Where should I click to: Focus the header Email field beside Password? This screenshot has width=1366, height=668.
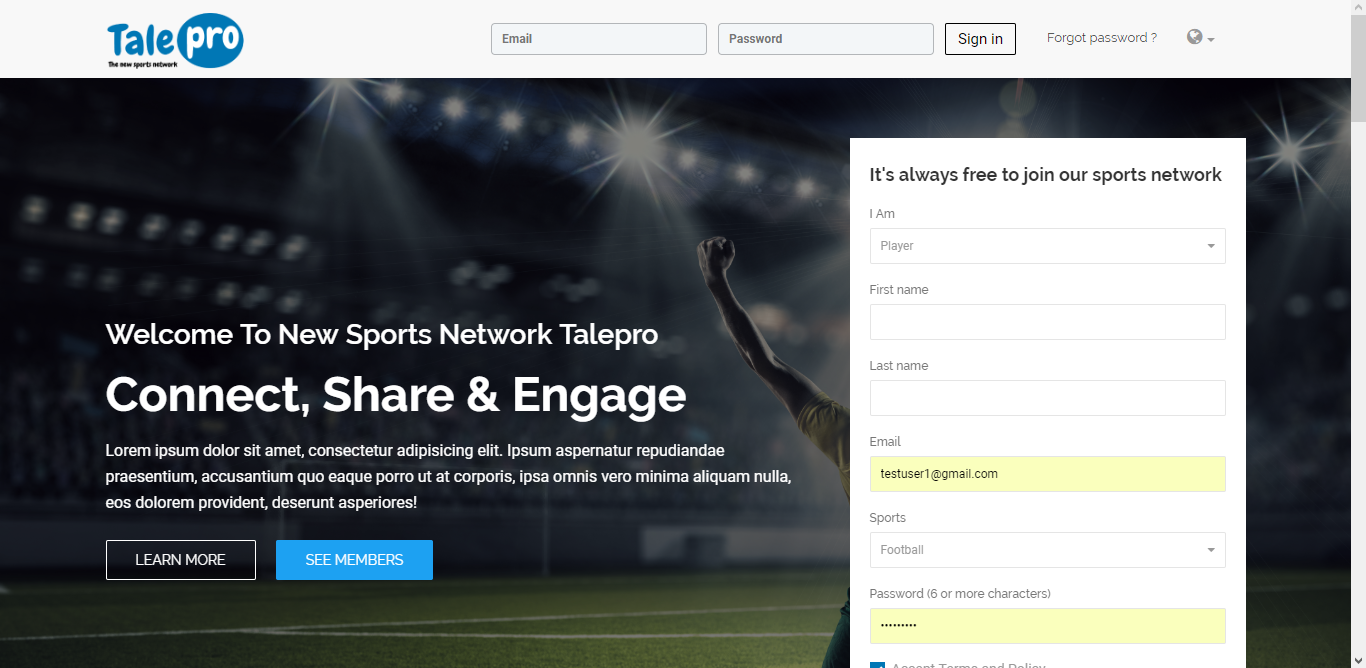pos(599,39)
